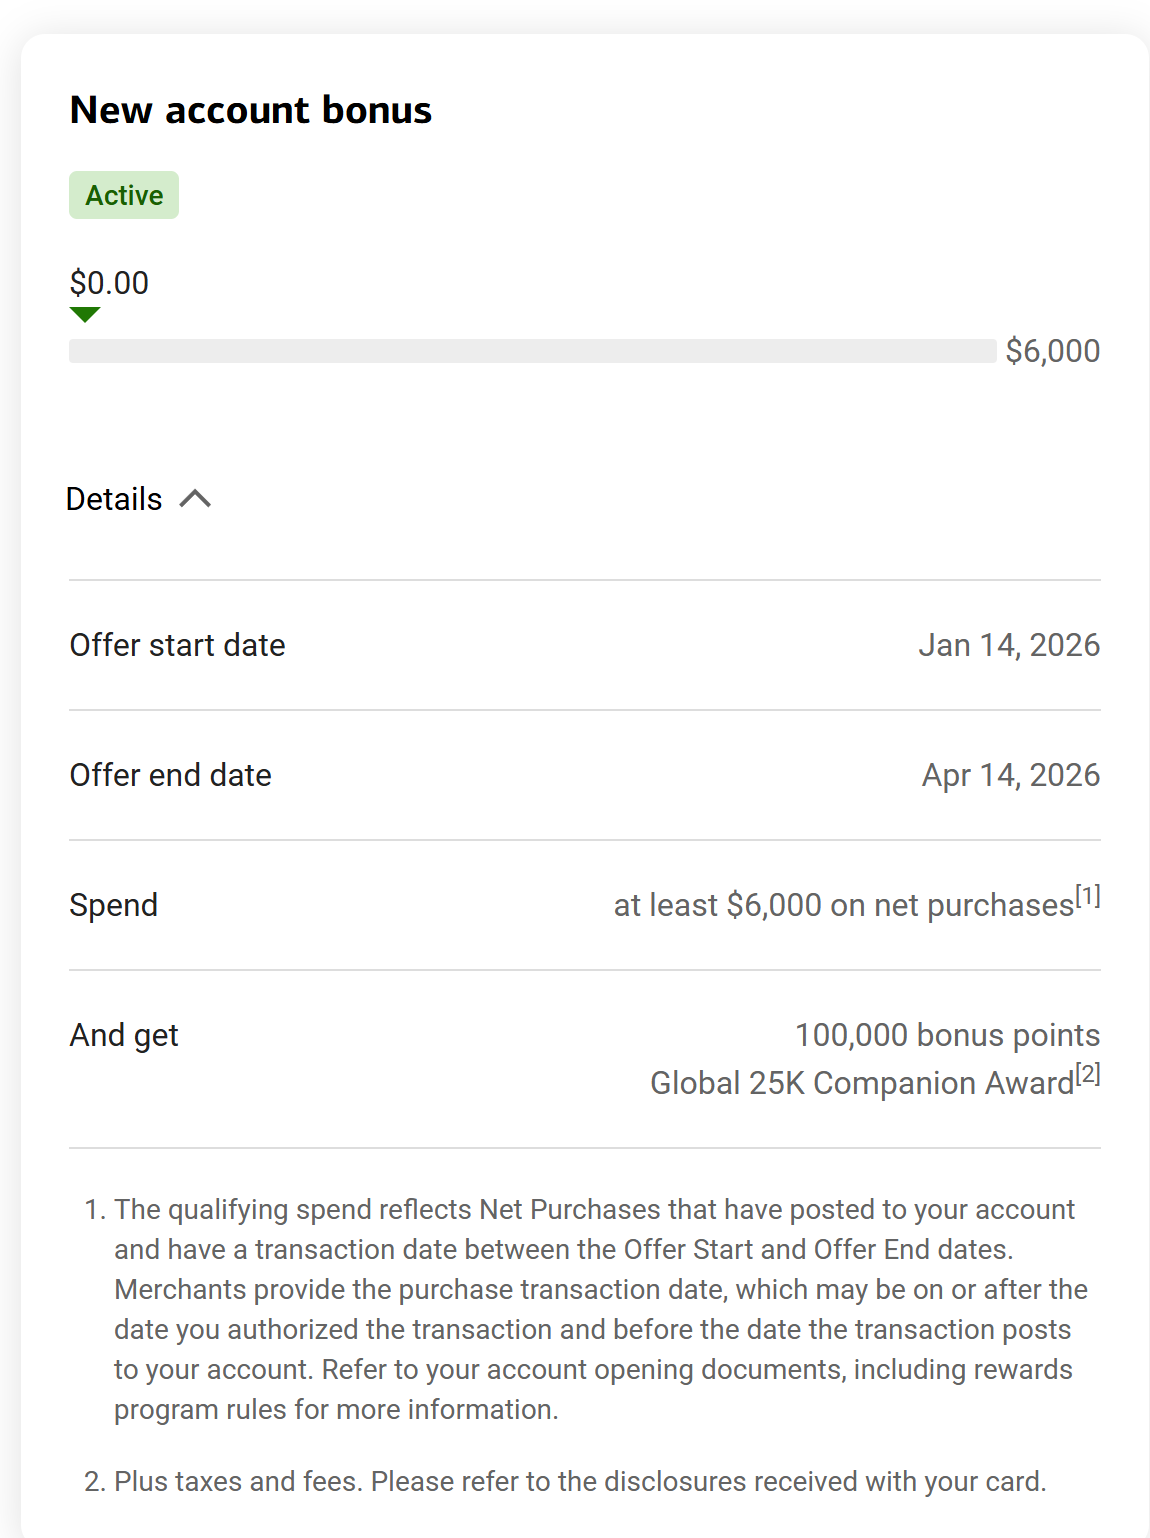Click the green Active status badge
The image size is (1150, 1538).
(x=124, y=195)
